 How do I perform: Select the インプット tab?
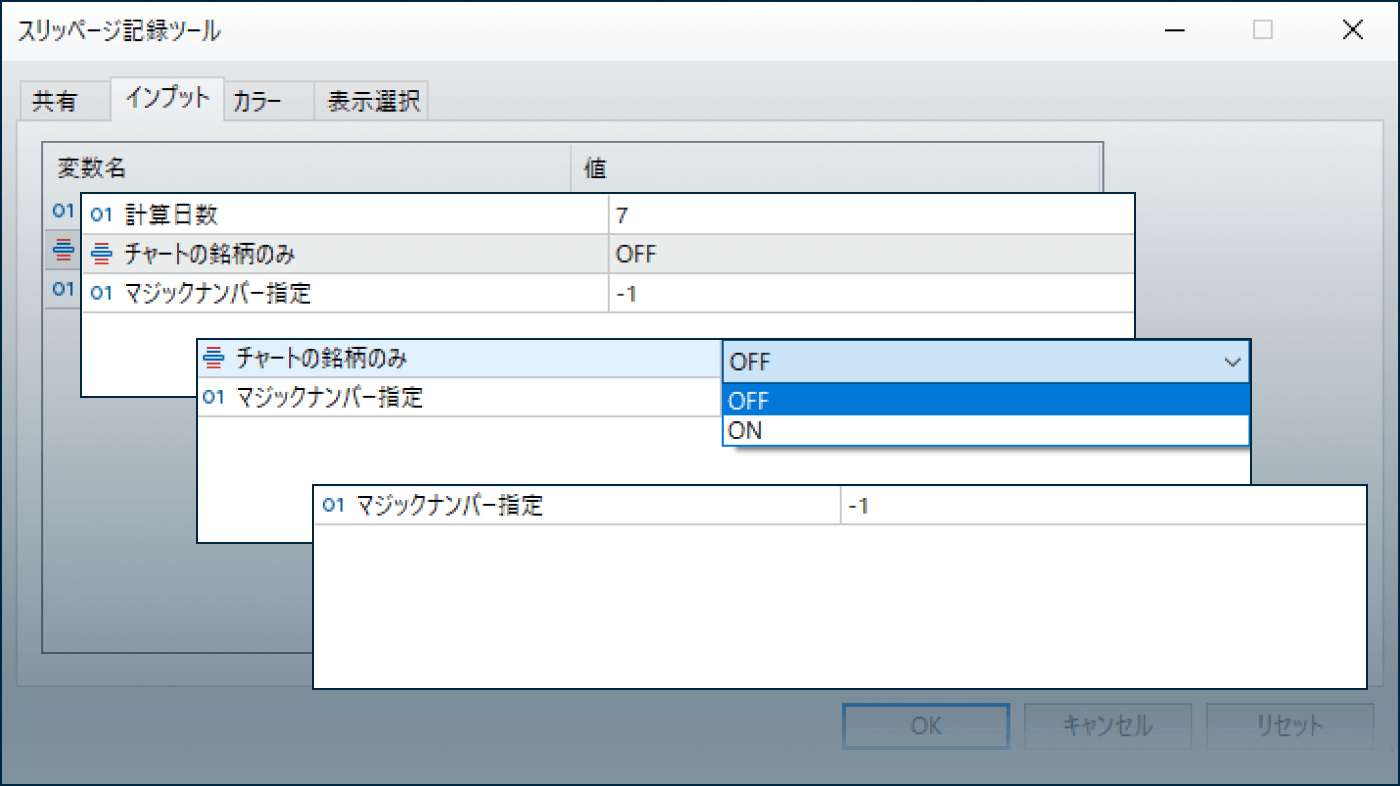pyautogui.click(x=167, y=99)
